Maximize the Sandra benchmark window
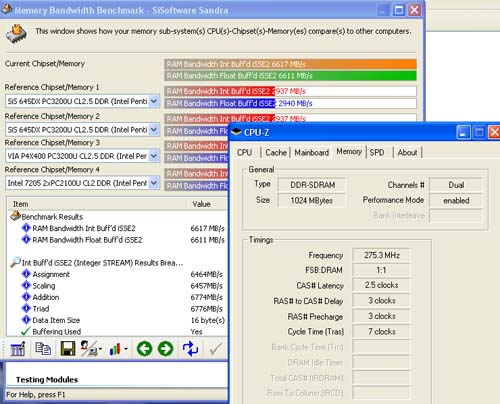This screenshot has width=500, height=404. pos(399,10)
